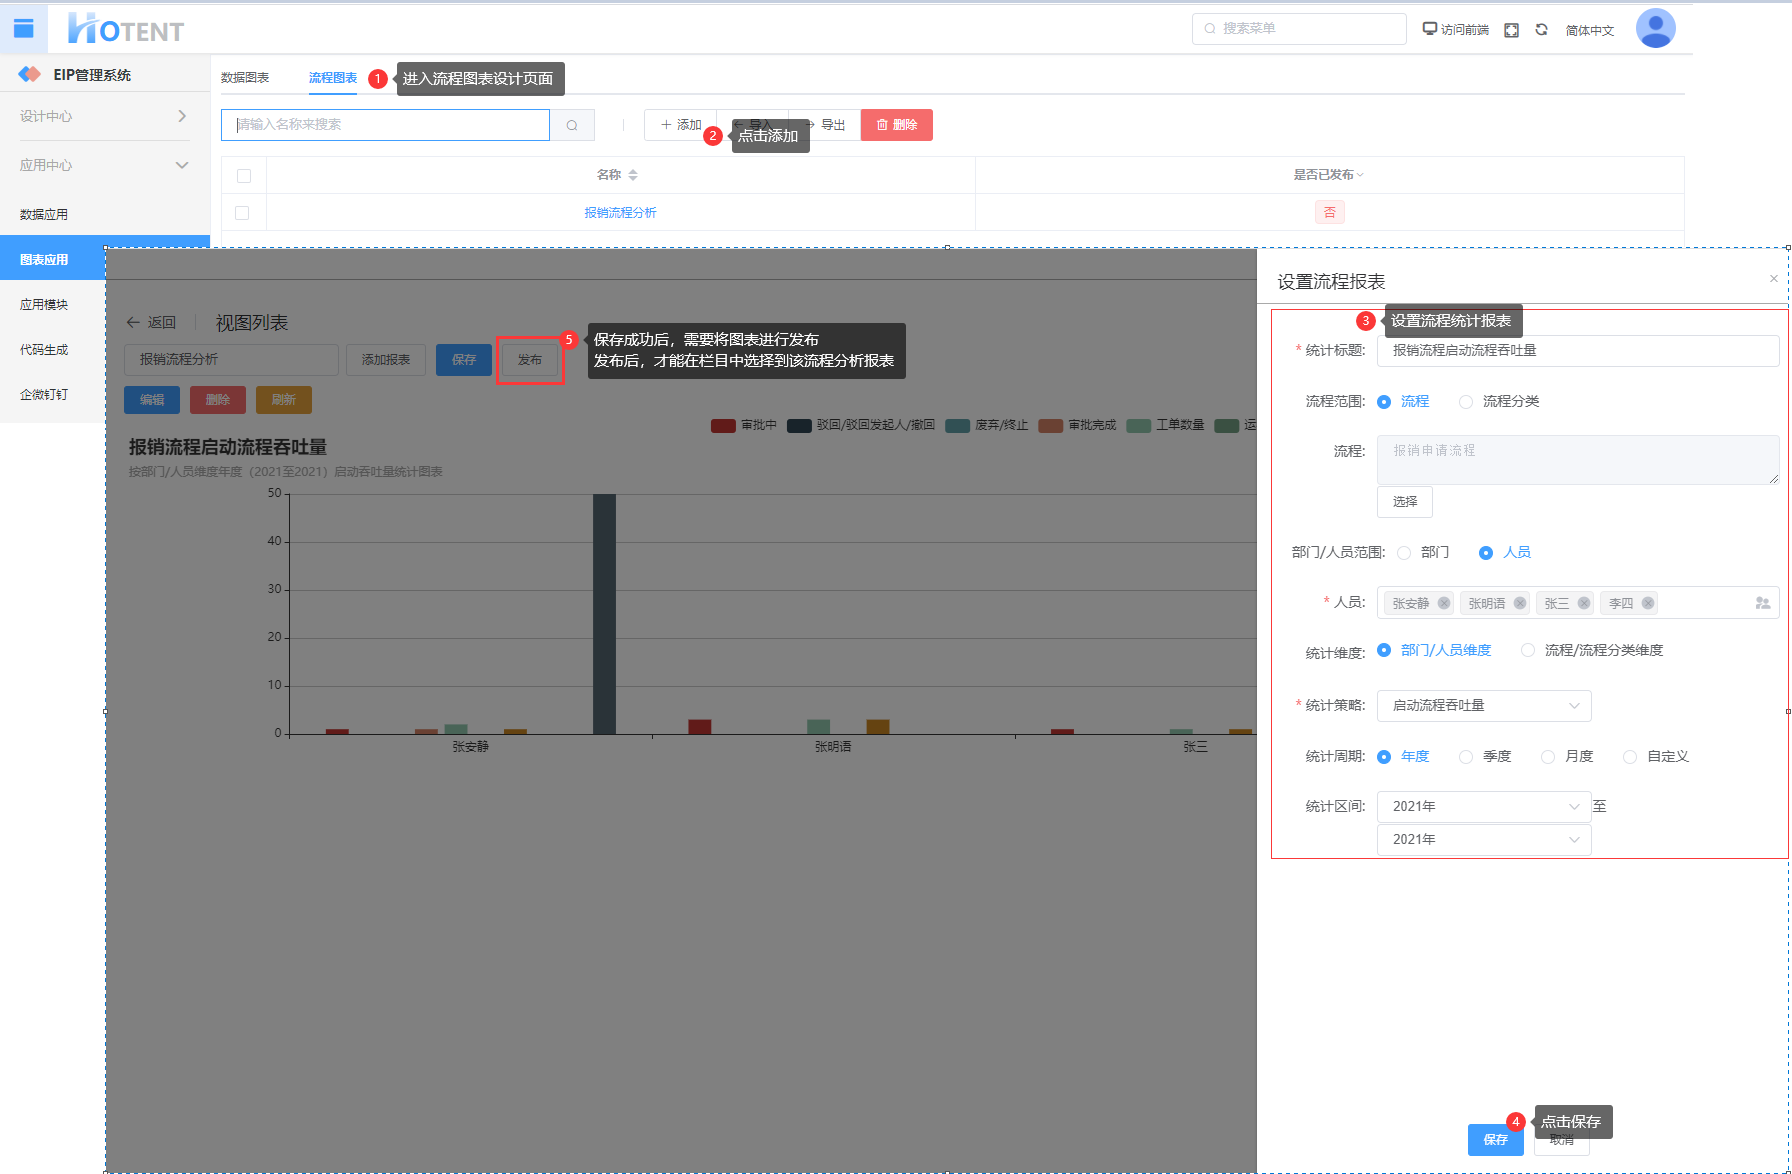Viewport: 1792px width, 1174px height.
Task: Click the refresh icon in top bar
Action: [1542, 30]
